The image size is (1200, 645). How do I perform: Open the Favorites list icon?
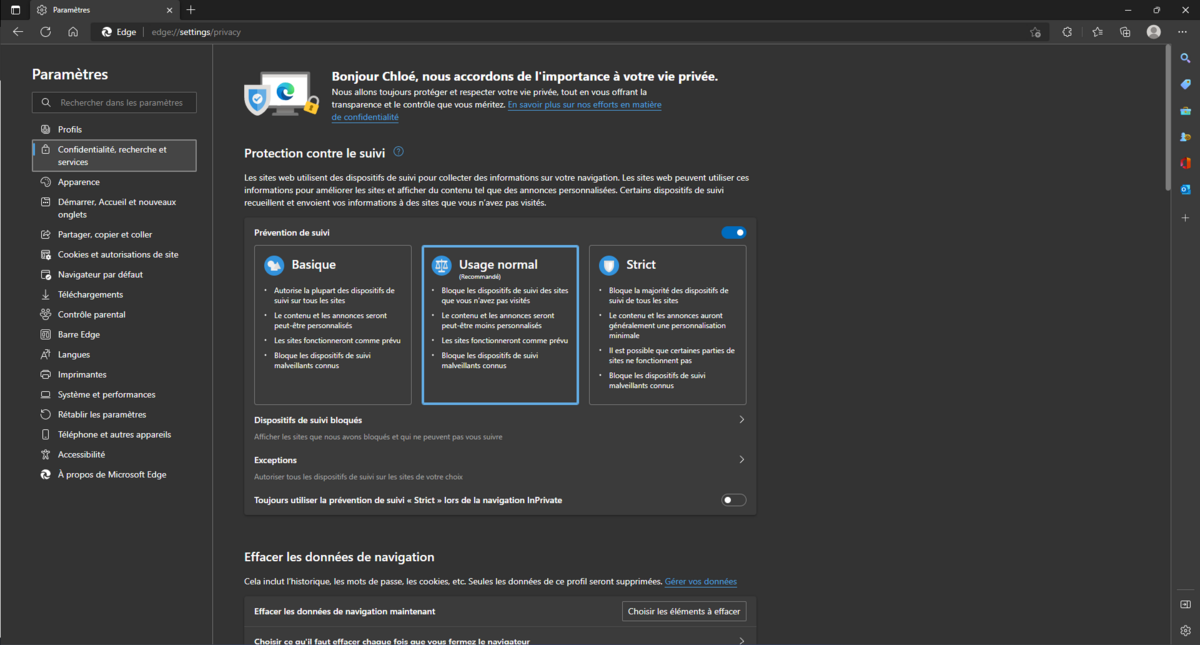pyautogui.click(x=1097, y=32)
